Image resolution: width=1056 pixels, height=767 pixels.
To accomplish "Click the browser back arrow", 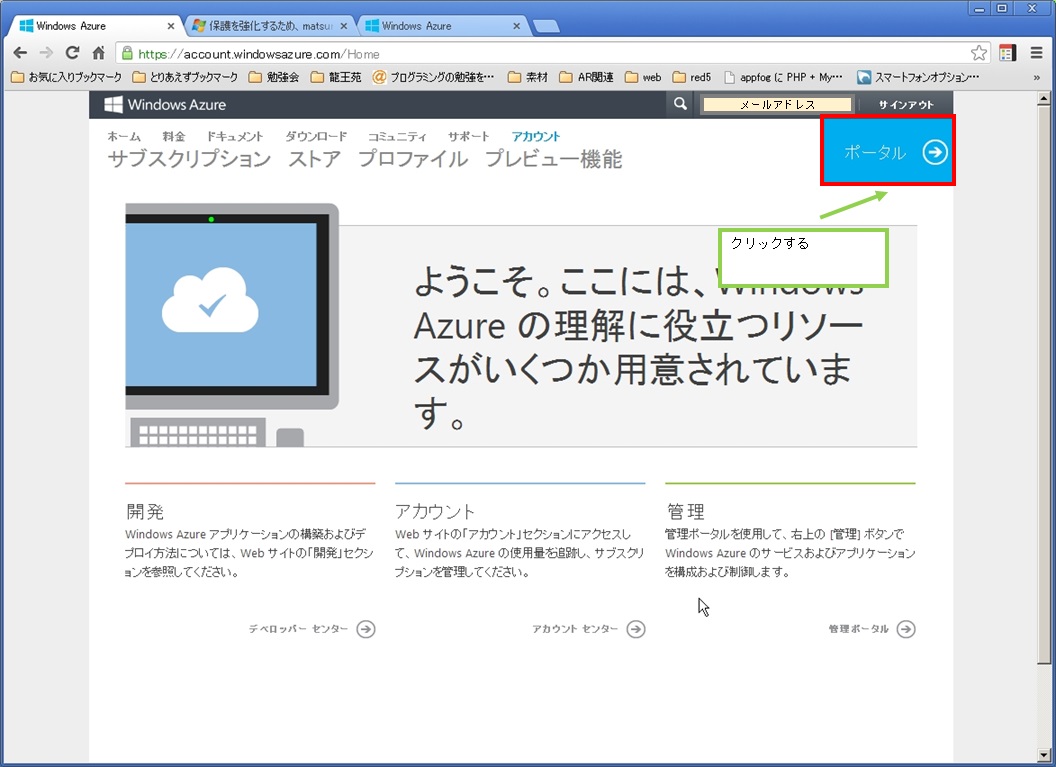I will pos(20,53).
